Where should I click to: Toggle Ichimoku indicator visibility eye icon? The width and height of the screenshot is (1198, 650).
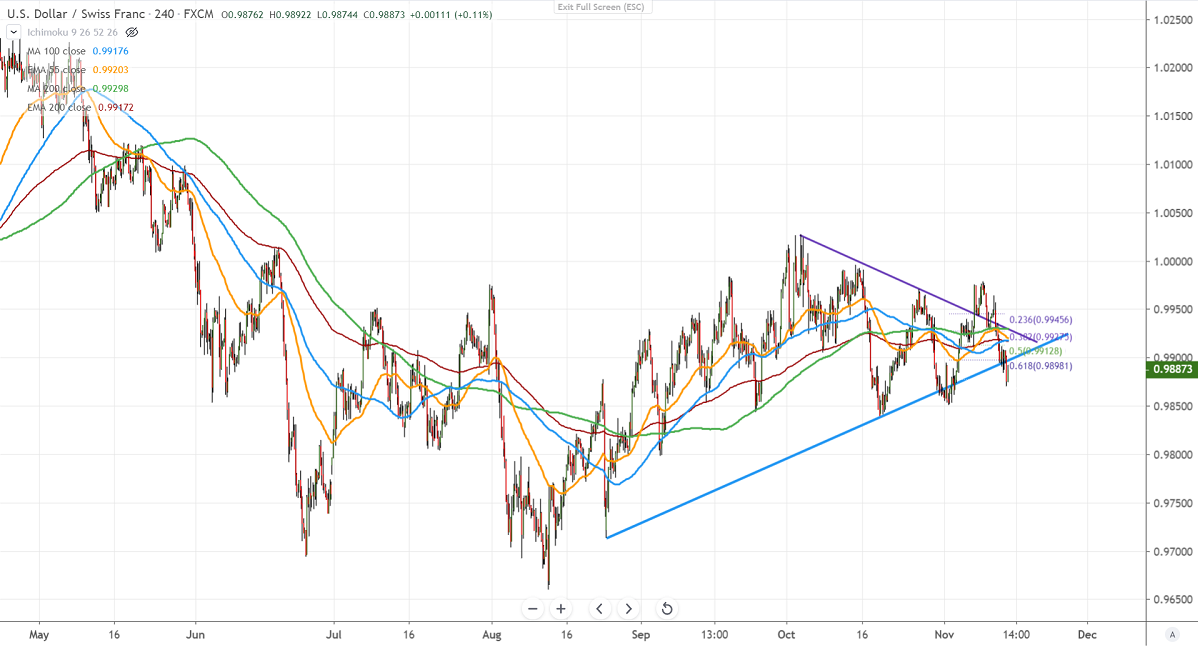pos(132,32)
